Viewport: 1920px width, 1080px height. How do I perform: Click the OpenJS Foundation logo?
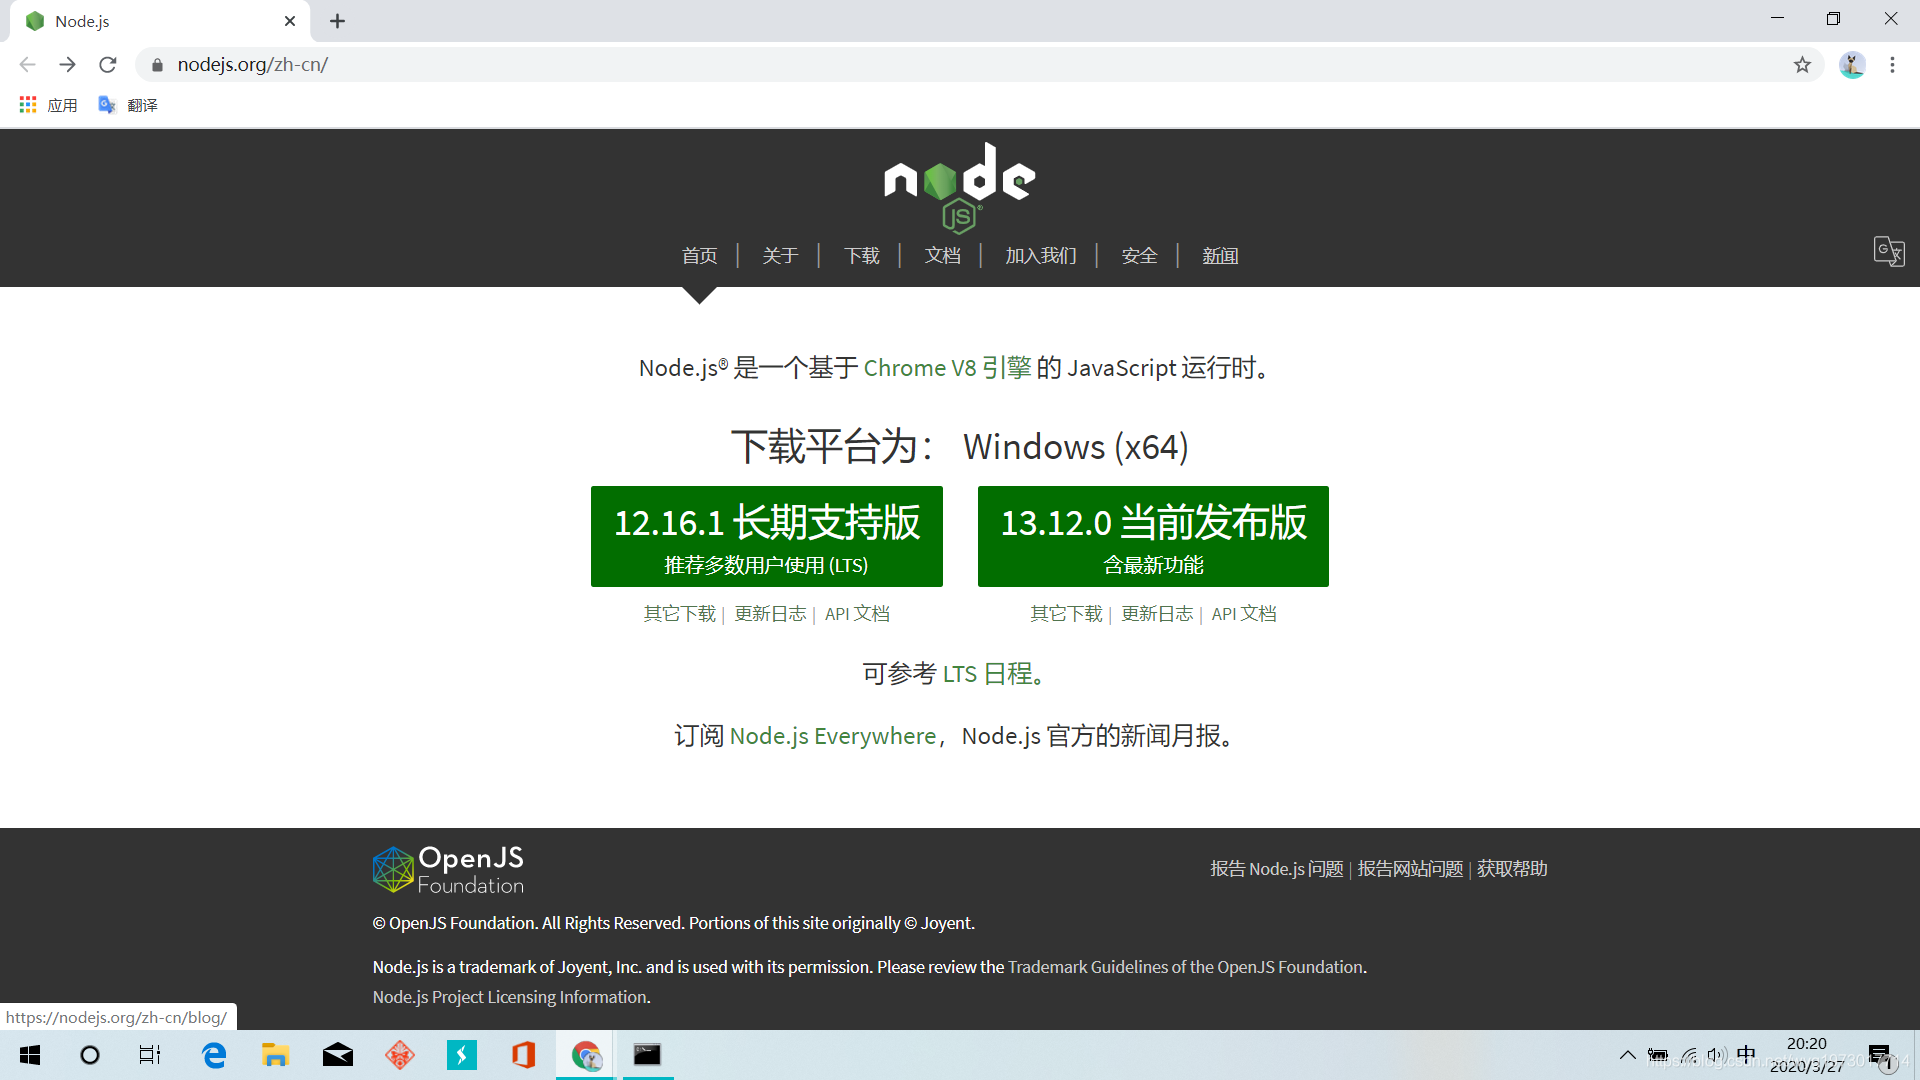click(449, 869)
